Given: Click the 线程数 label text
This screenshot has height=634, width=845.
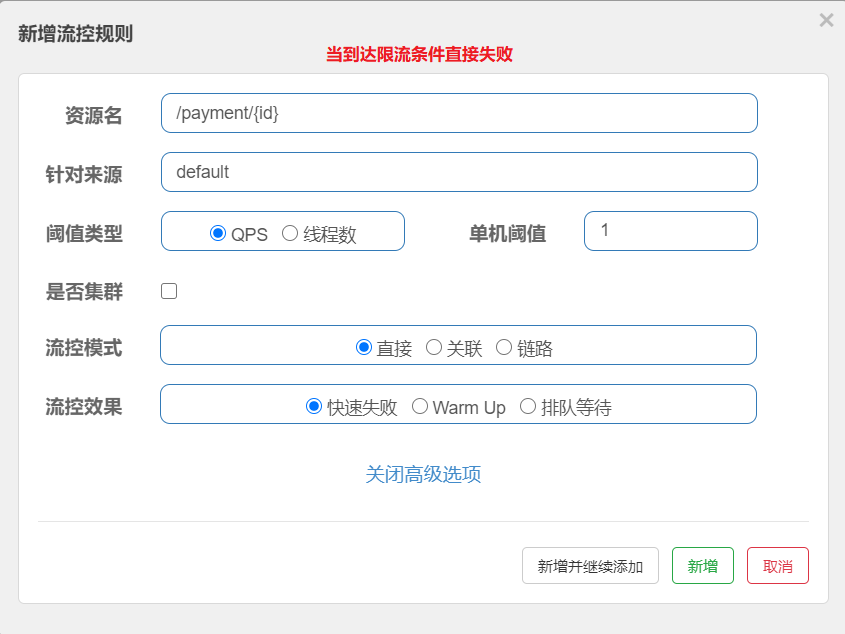Looking at the screenshot, I should (x=330, y=235).
